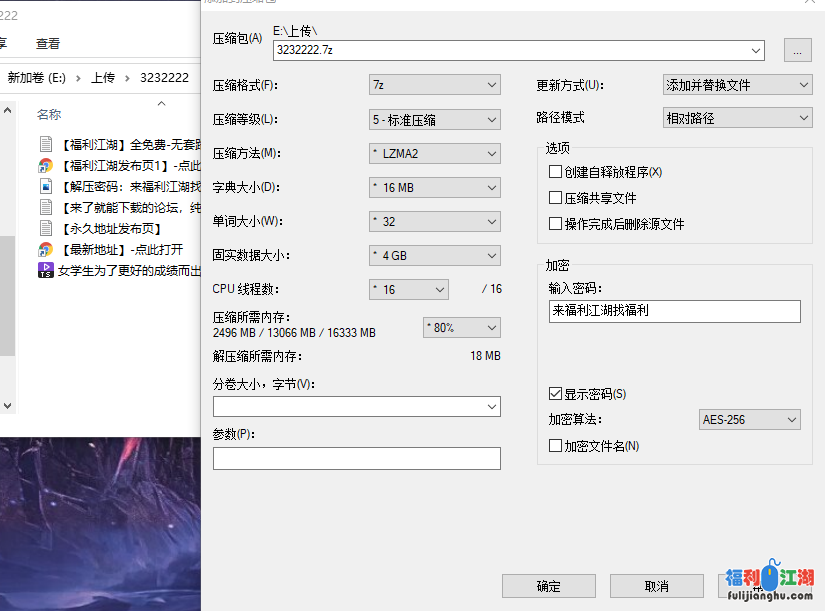Select the purple TS video file icon

(45, 270)
